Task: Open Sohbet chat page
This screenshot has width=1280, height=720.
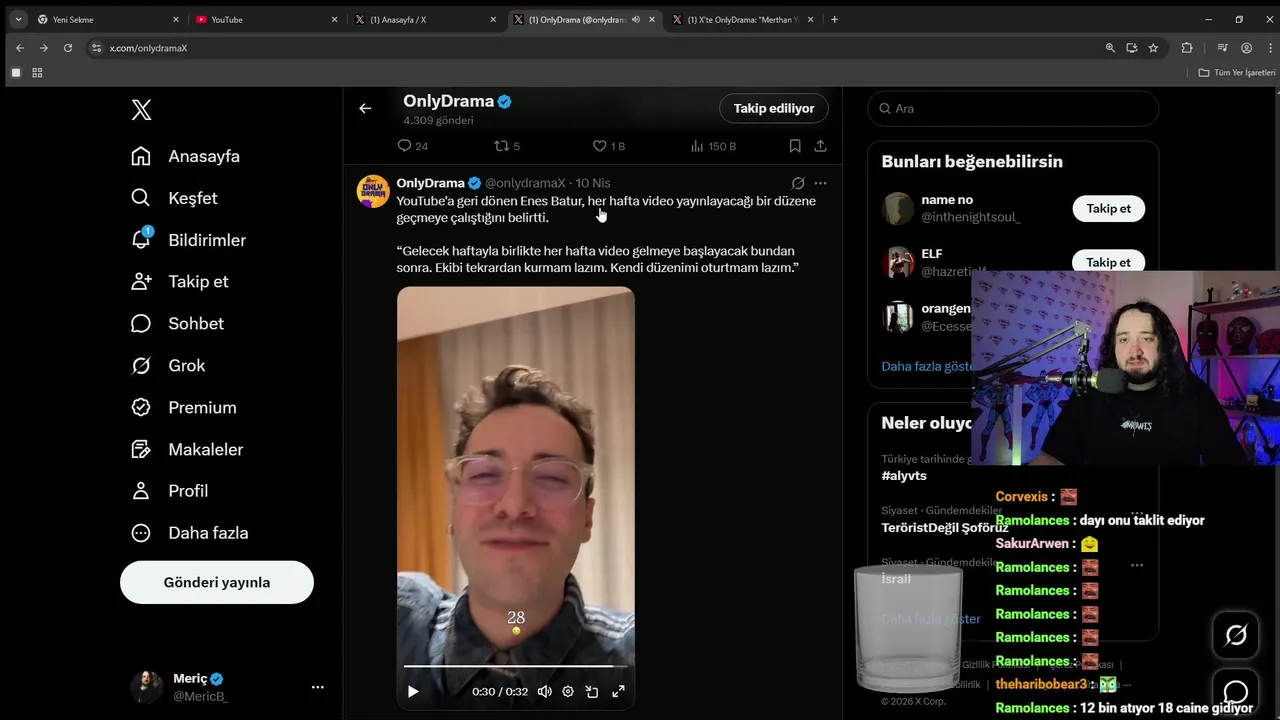Action: 177,323
